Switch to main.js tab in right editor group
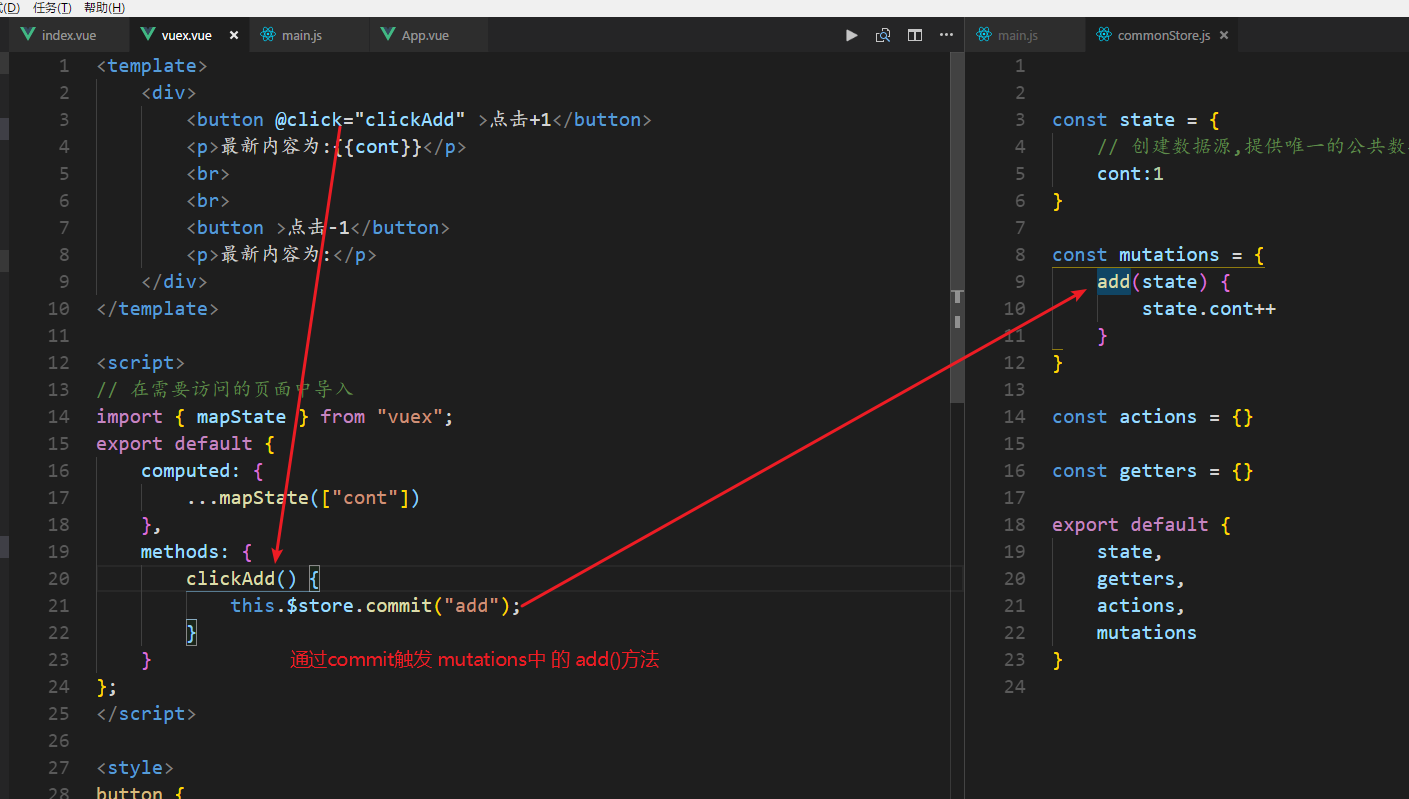Viewport: 1409px width, 799px height. click(1025, 35)
